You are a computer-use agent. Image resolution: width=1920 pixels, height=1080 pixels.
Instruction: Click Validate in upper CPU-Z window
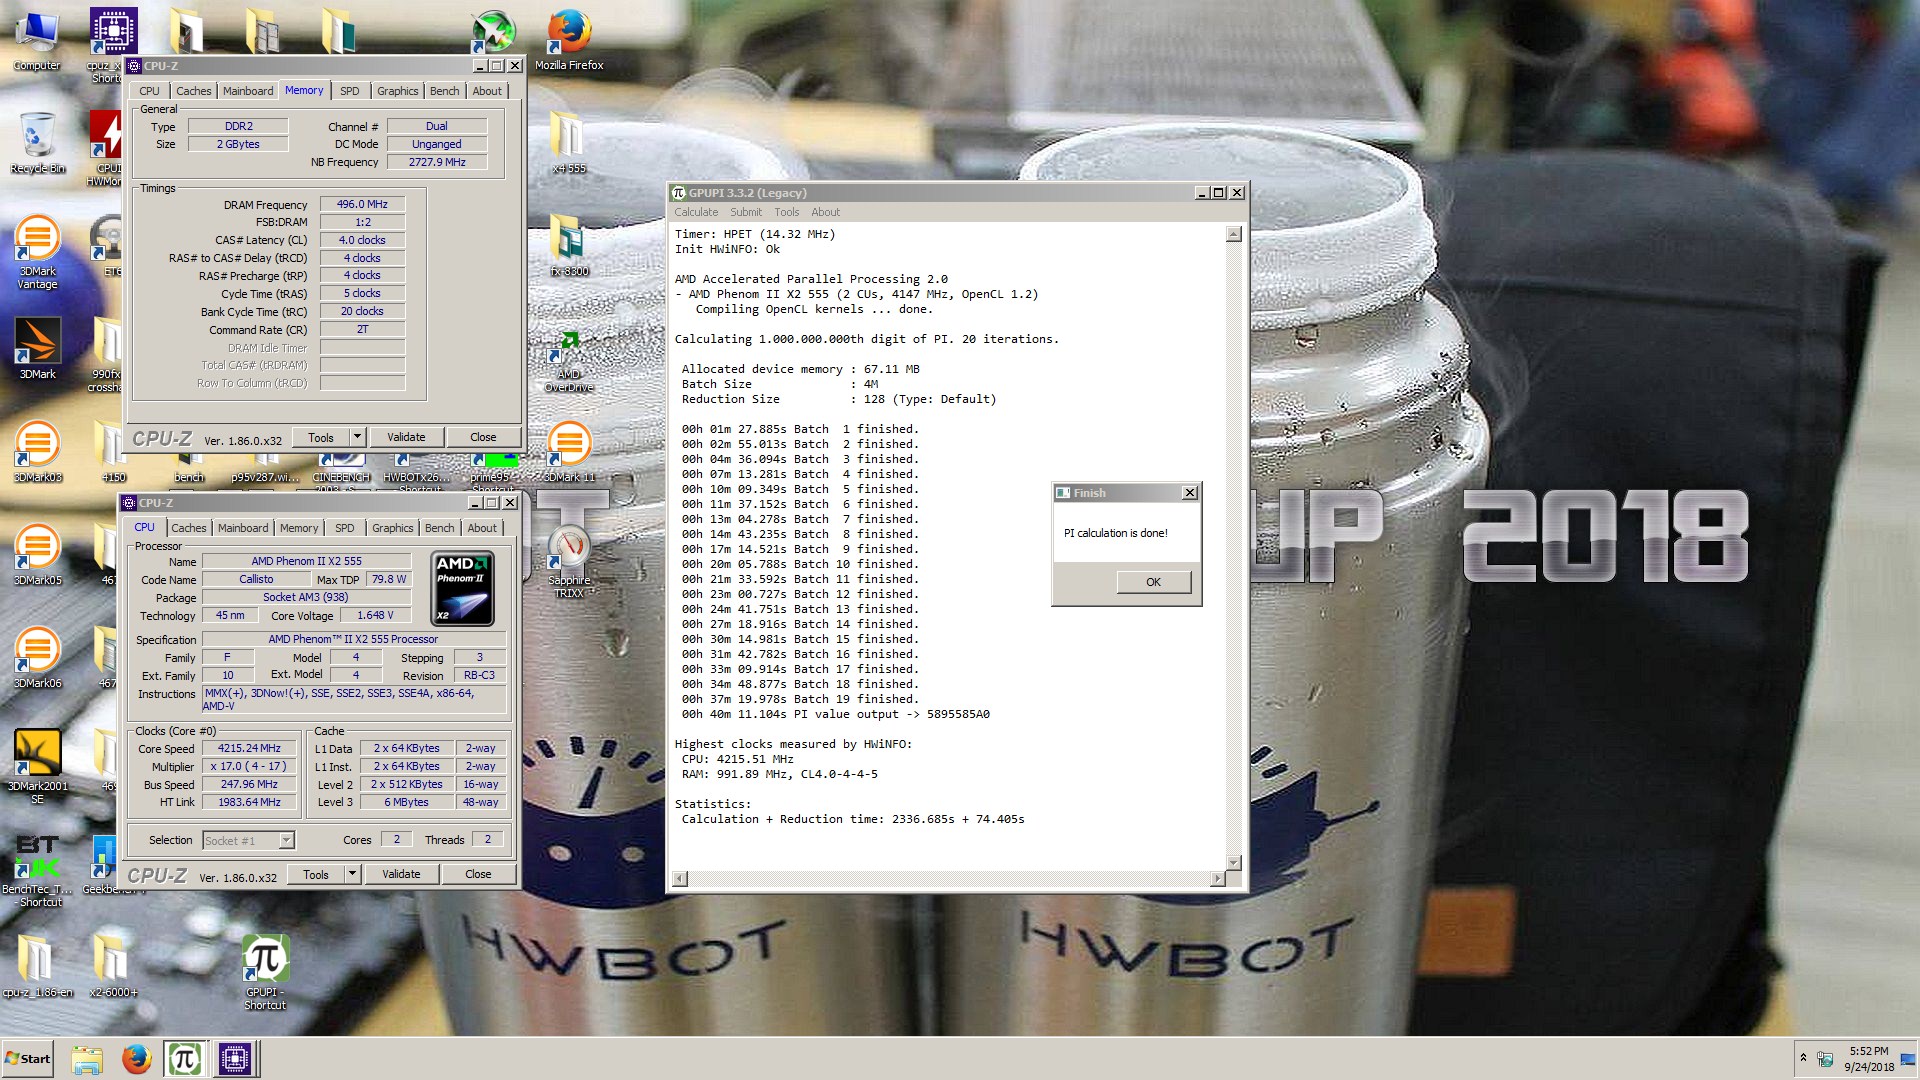pyautogui.click(x=406, y=438)
